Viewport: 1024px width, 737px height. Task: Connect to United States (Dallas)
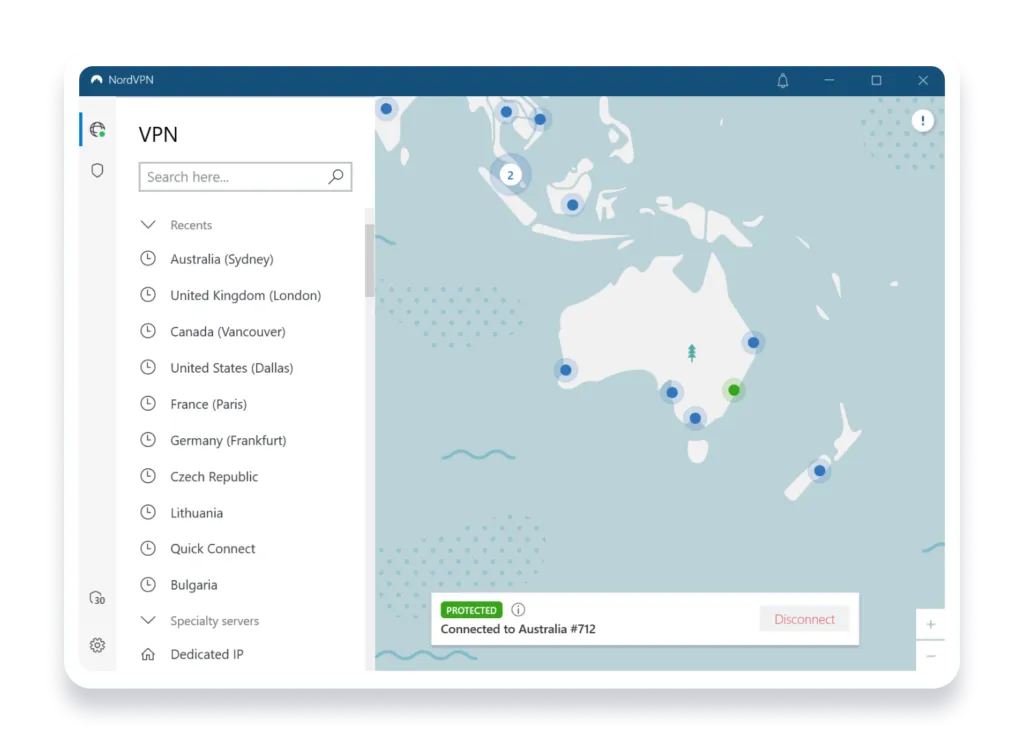coord(232,368)
